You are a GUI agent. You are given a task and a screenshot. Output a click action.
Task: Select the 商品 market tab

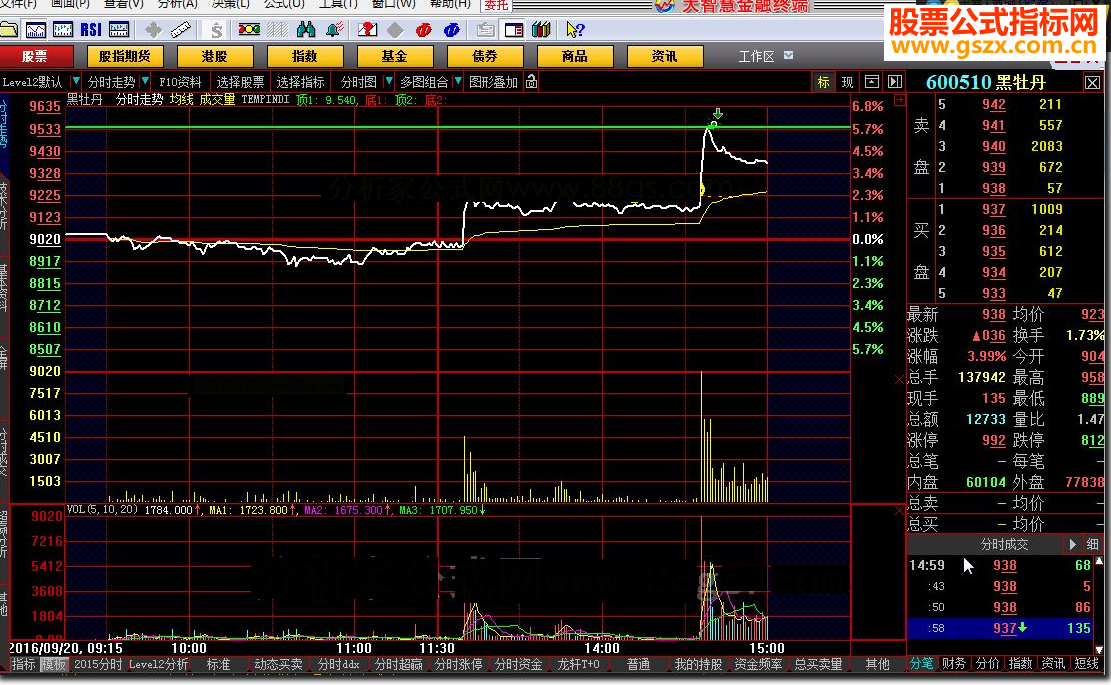point(575,56)
